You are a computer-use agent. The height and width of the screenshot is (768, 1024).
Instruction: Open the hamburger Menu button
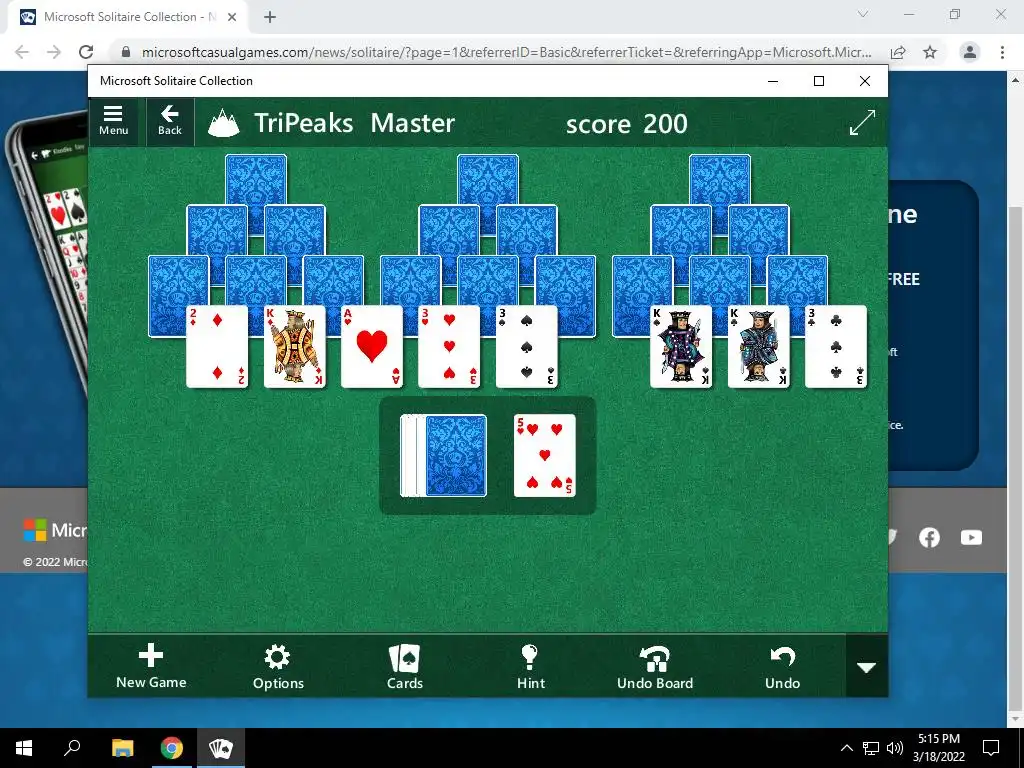tap(113, 121)
